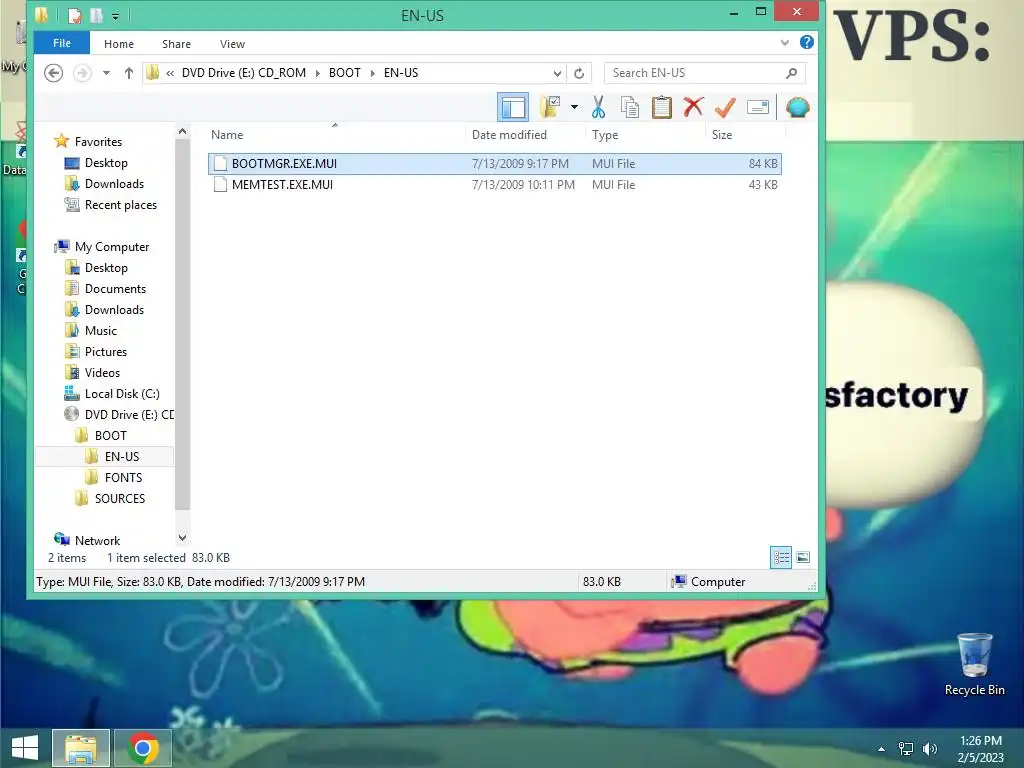Screen dimensions: 1024x768
Task: Open the File menu tab
Action: [x=62, y=43]
